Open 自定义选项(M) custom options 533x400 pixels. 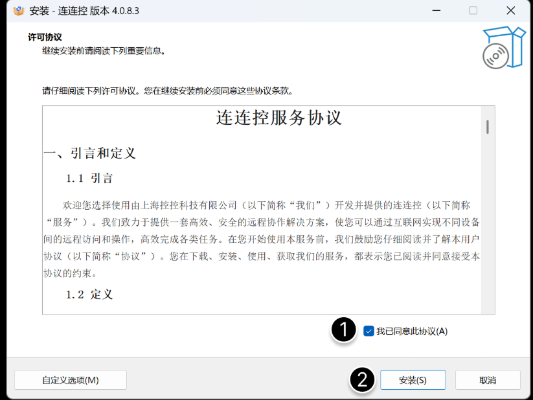point(70,380)
